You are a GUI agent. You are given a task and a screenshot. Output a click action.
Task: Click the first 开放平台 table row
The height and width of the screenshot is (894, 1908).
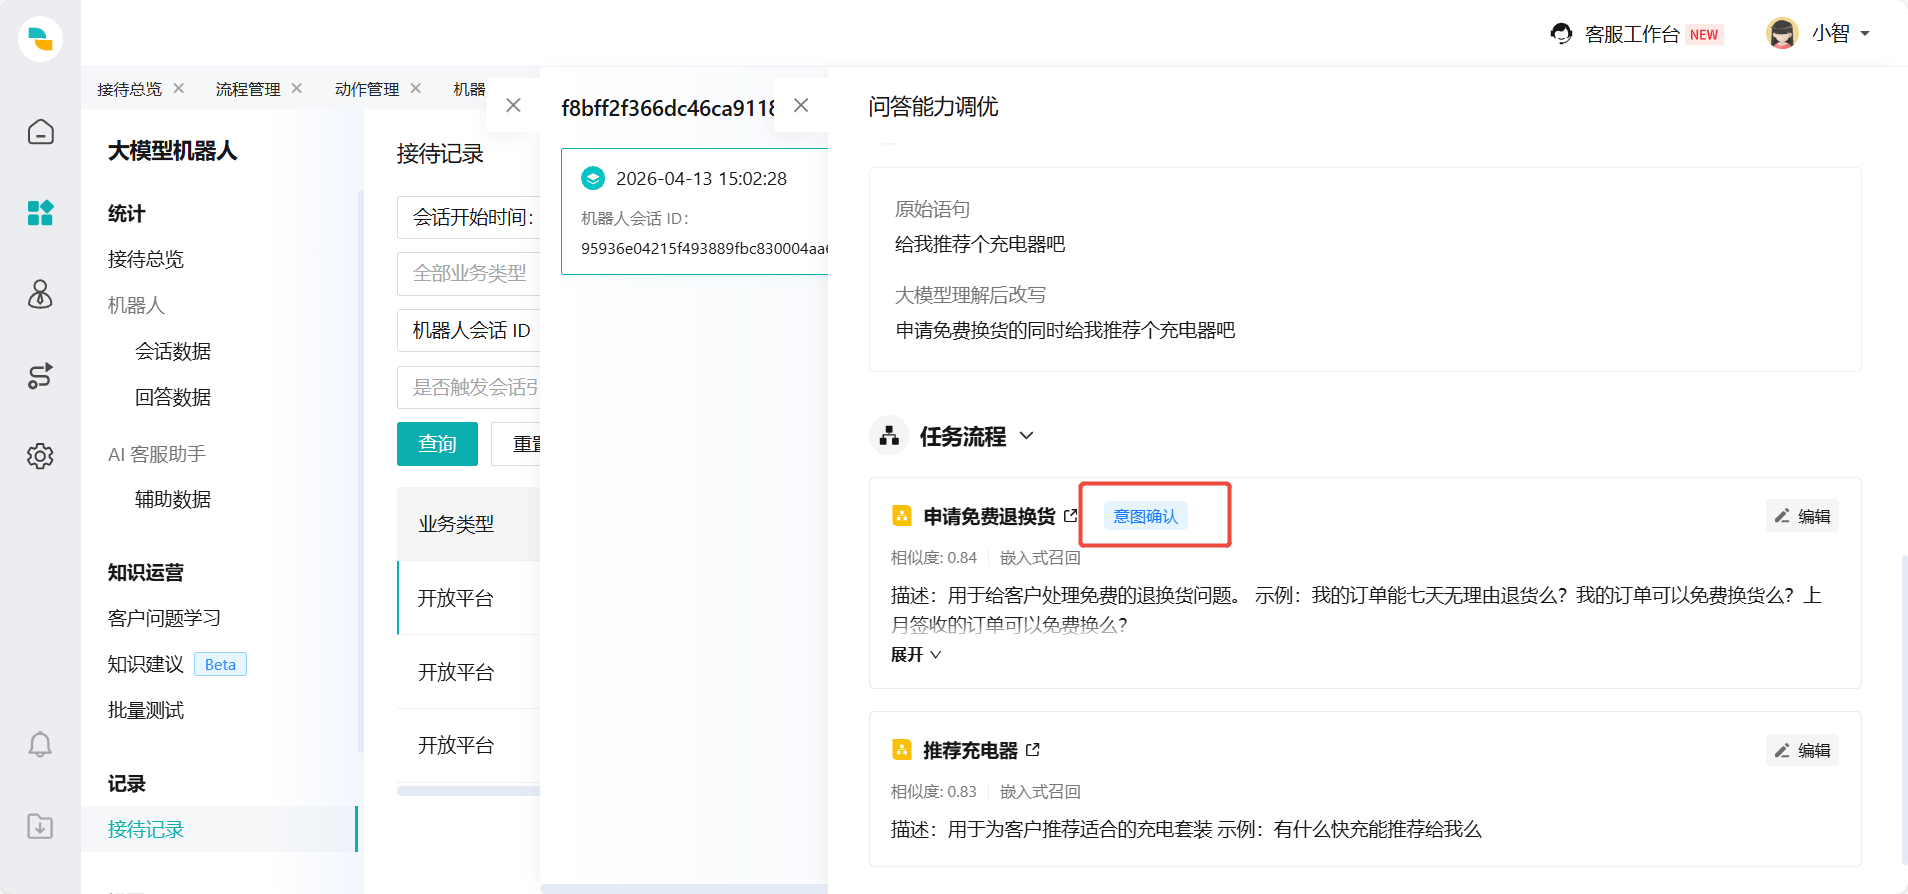(468, 598)
